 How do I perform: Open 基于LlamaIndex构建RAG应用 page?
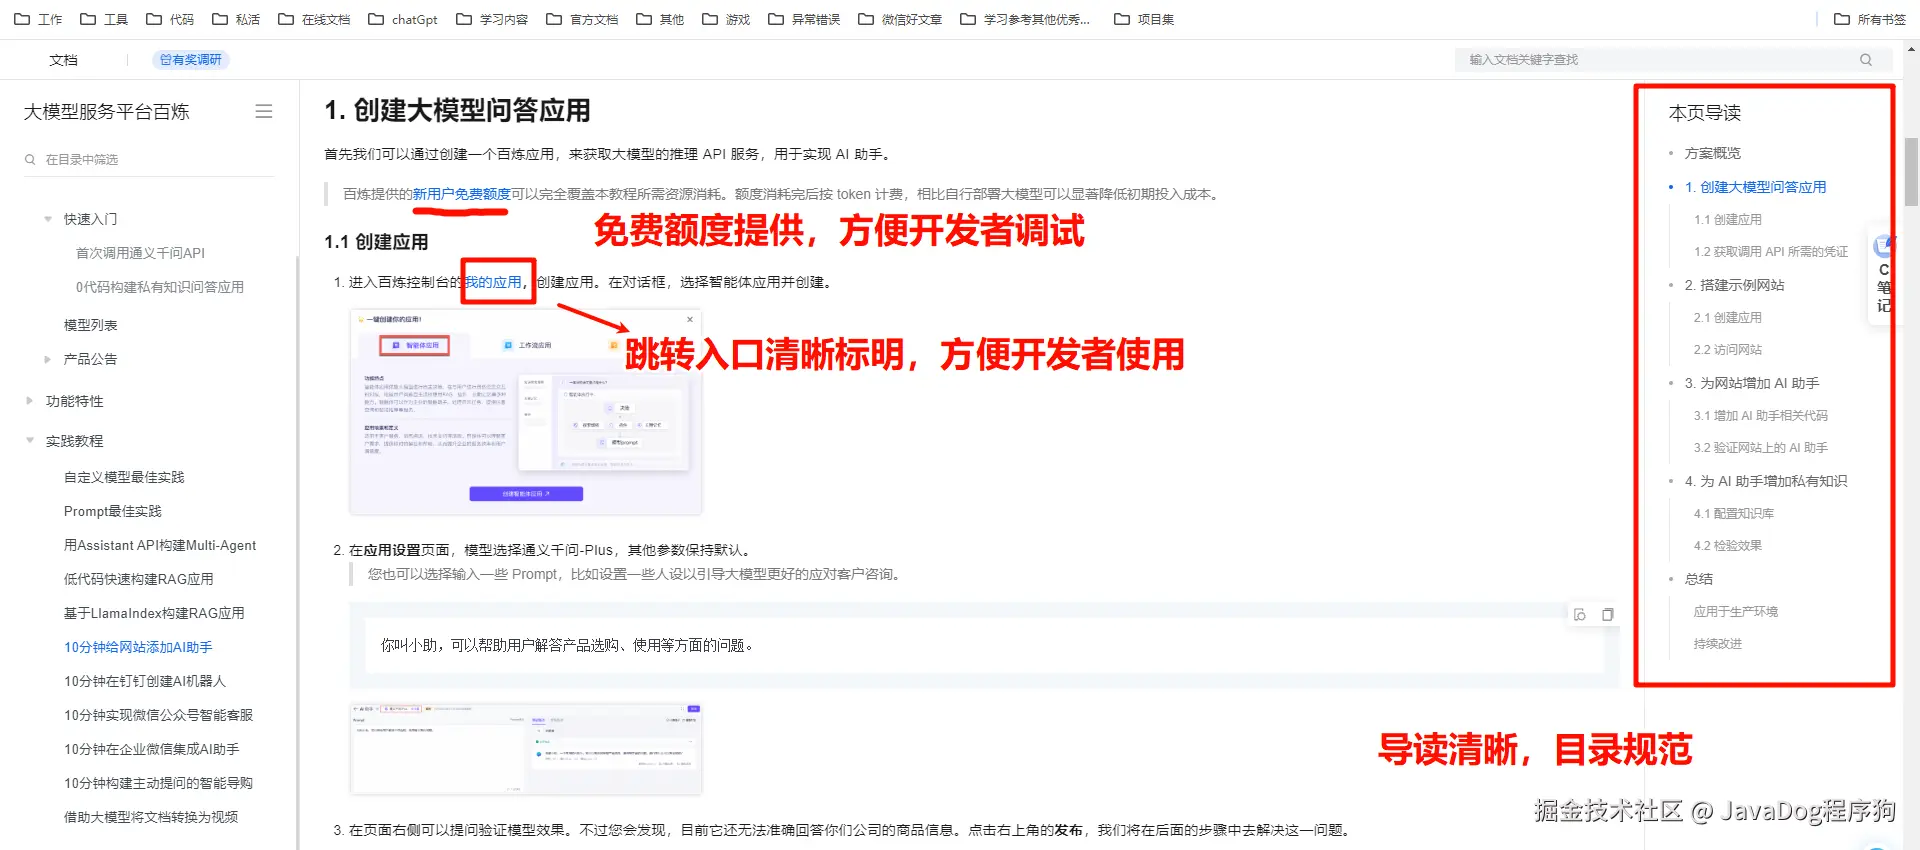154,613
